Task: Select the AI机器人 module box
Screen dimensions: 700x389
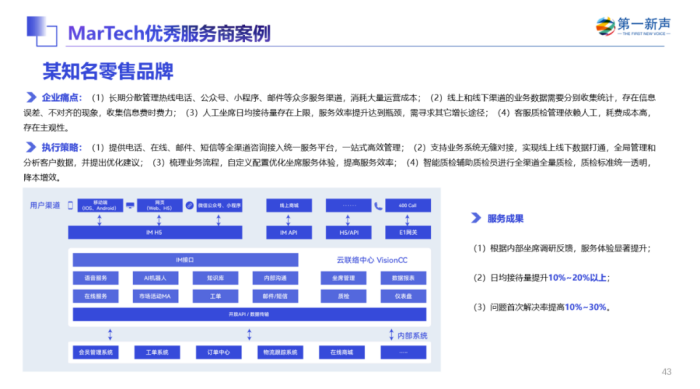Action: coord(155,278)
